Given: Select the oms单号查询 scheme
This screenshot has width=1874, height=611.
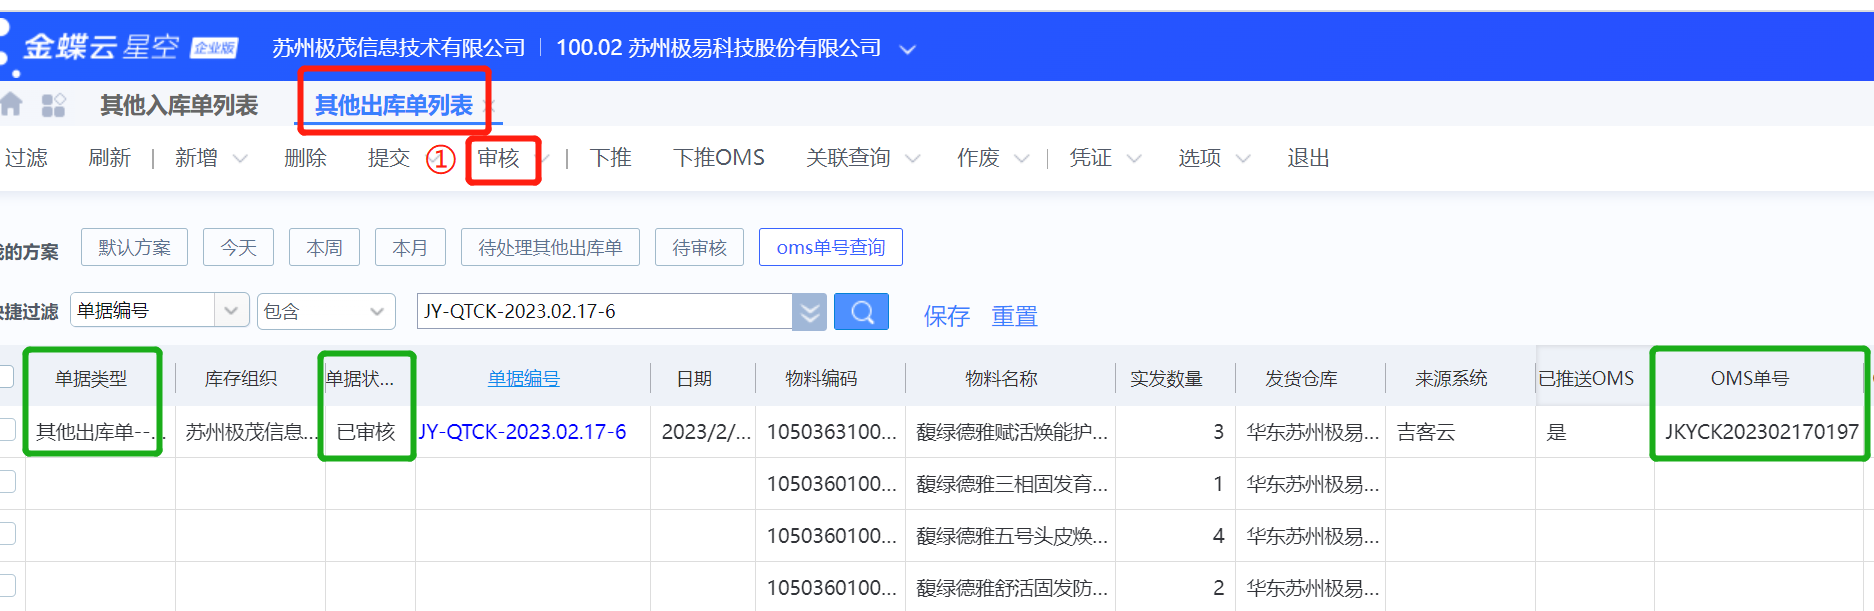Looking at the screenshot, I should (x=831, y=247).
